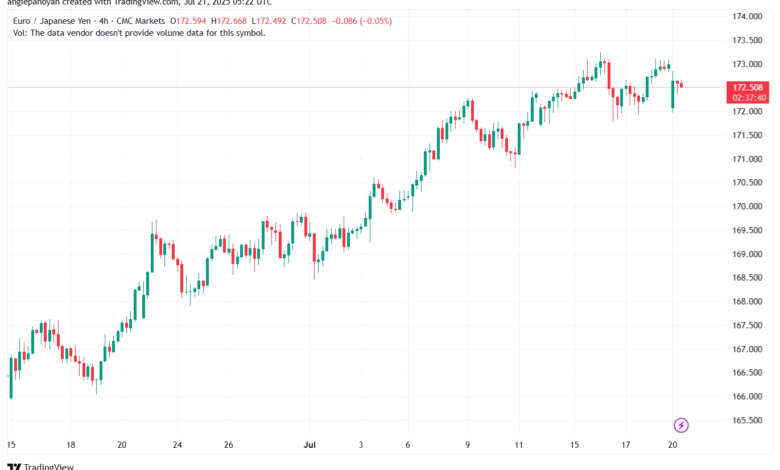Click the 169.000 price axis label

[747, 254]
